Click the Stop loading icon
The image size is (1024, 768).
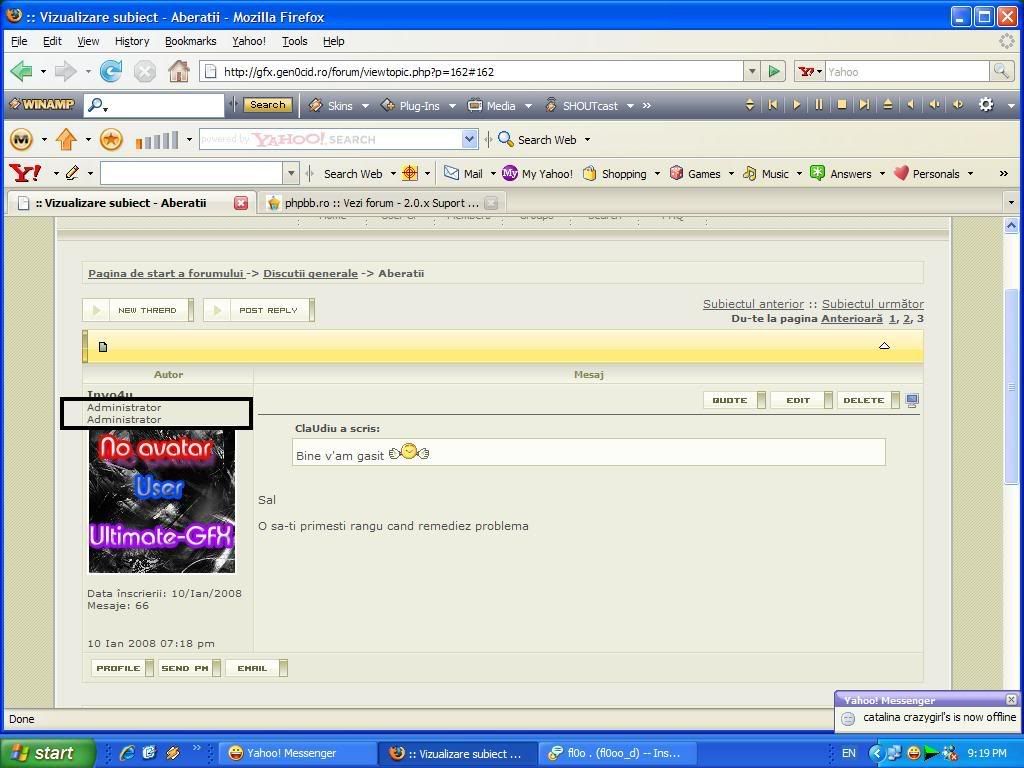coord(144,71)
